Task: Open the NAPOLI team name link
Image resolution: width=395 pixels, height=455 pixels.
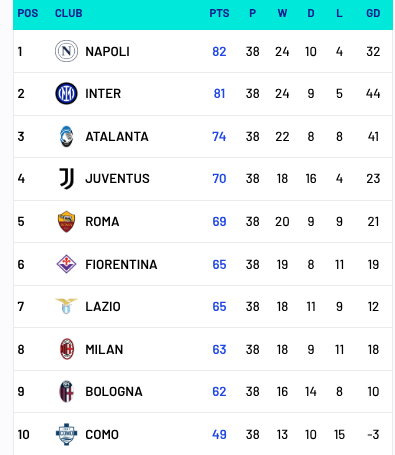Action: (107, 52)
